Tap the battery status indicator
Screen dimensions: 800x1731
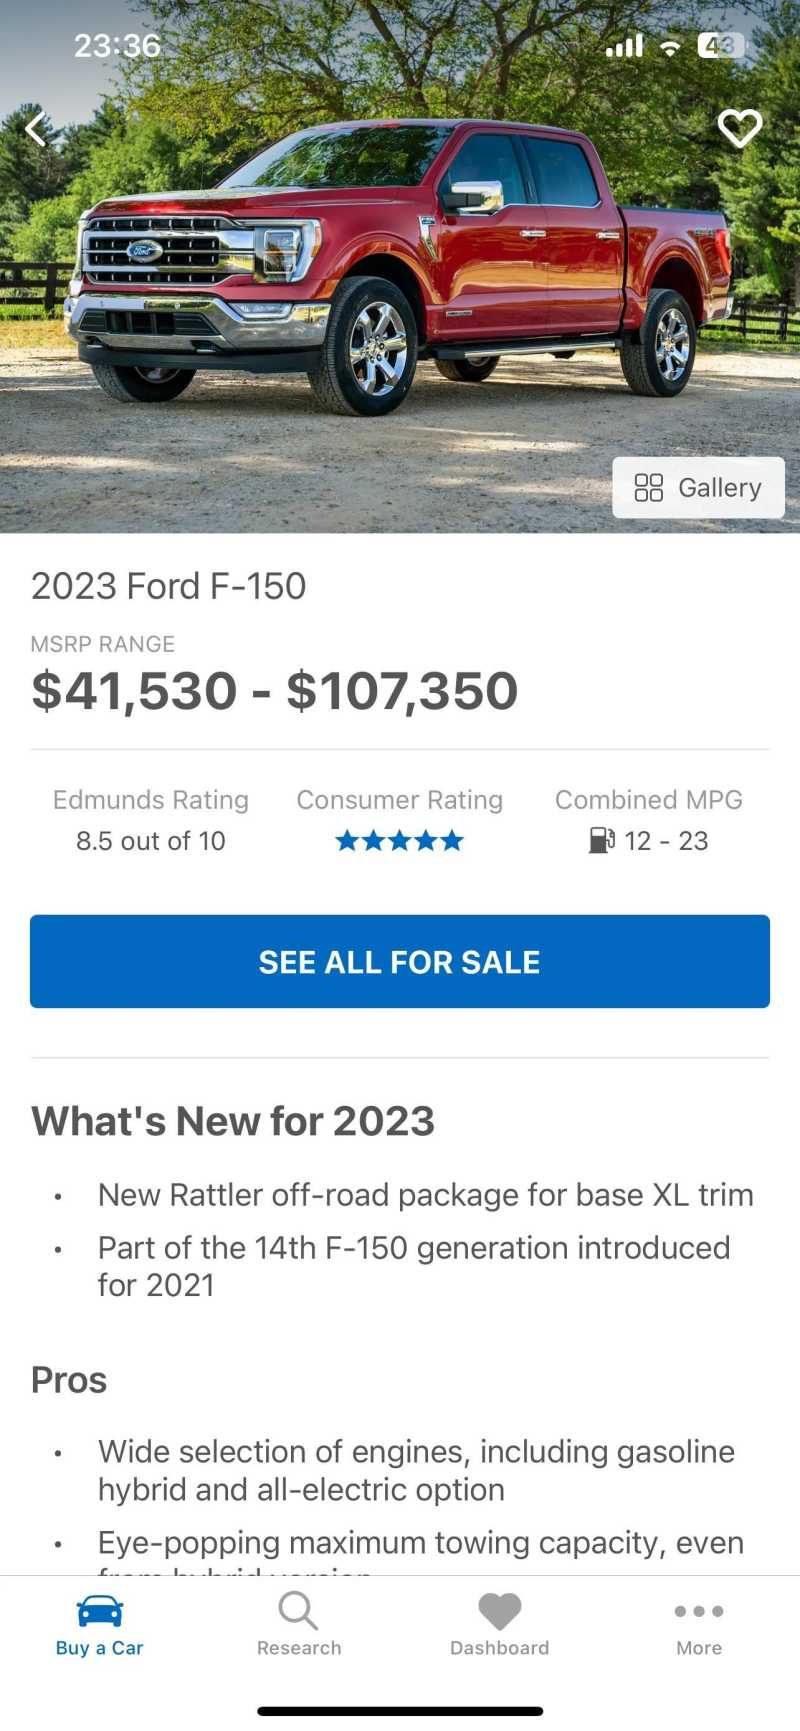(721, 45)
